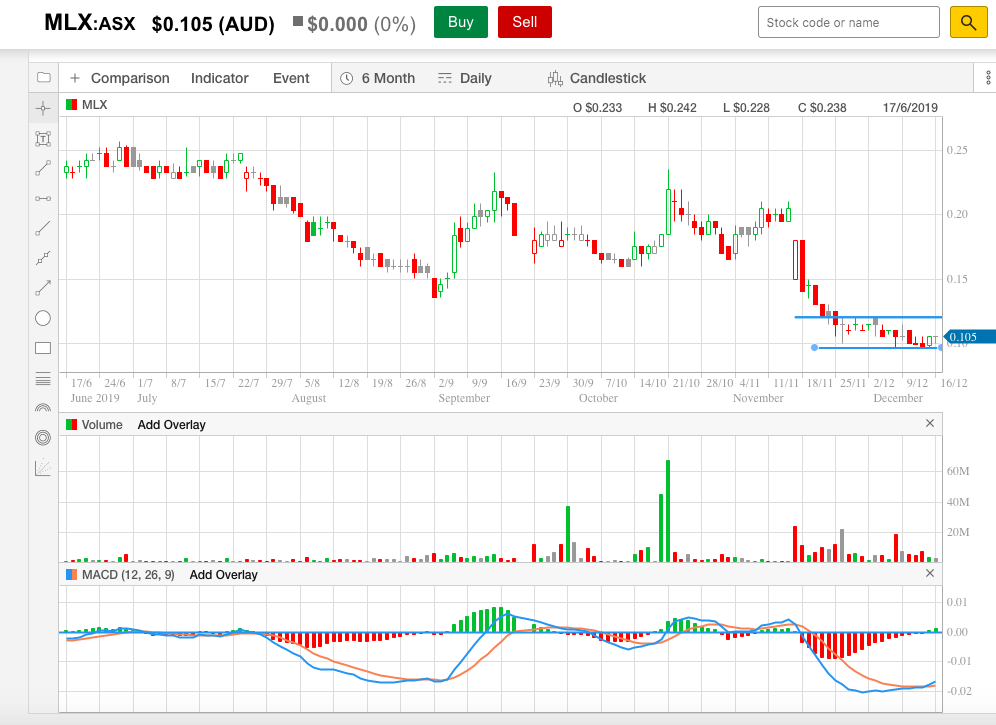The width and height of the screenshot is (996, 725).
Task: Click the tallest green volume bar
Action: [x=668, y=511]
